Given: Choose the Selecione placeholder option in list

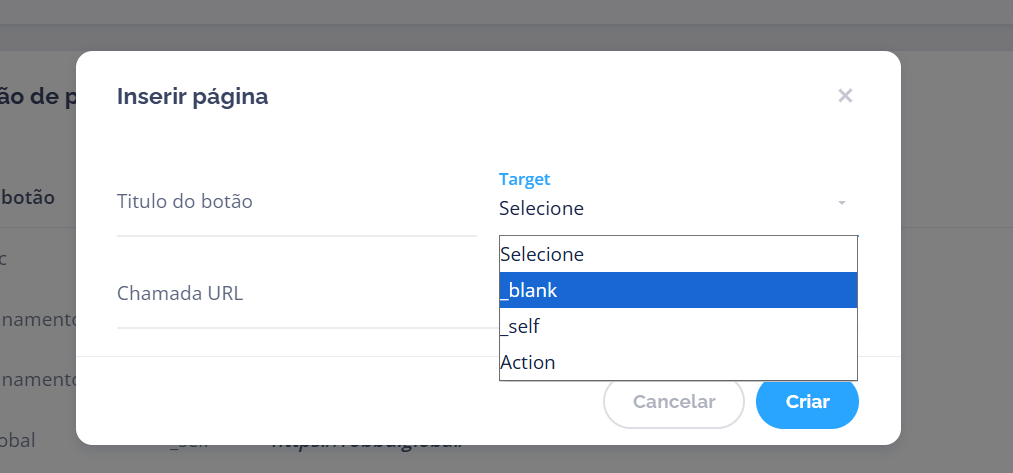Looking at the screenshot, I should click(678, 254).
